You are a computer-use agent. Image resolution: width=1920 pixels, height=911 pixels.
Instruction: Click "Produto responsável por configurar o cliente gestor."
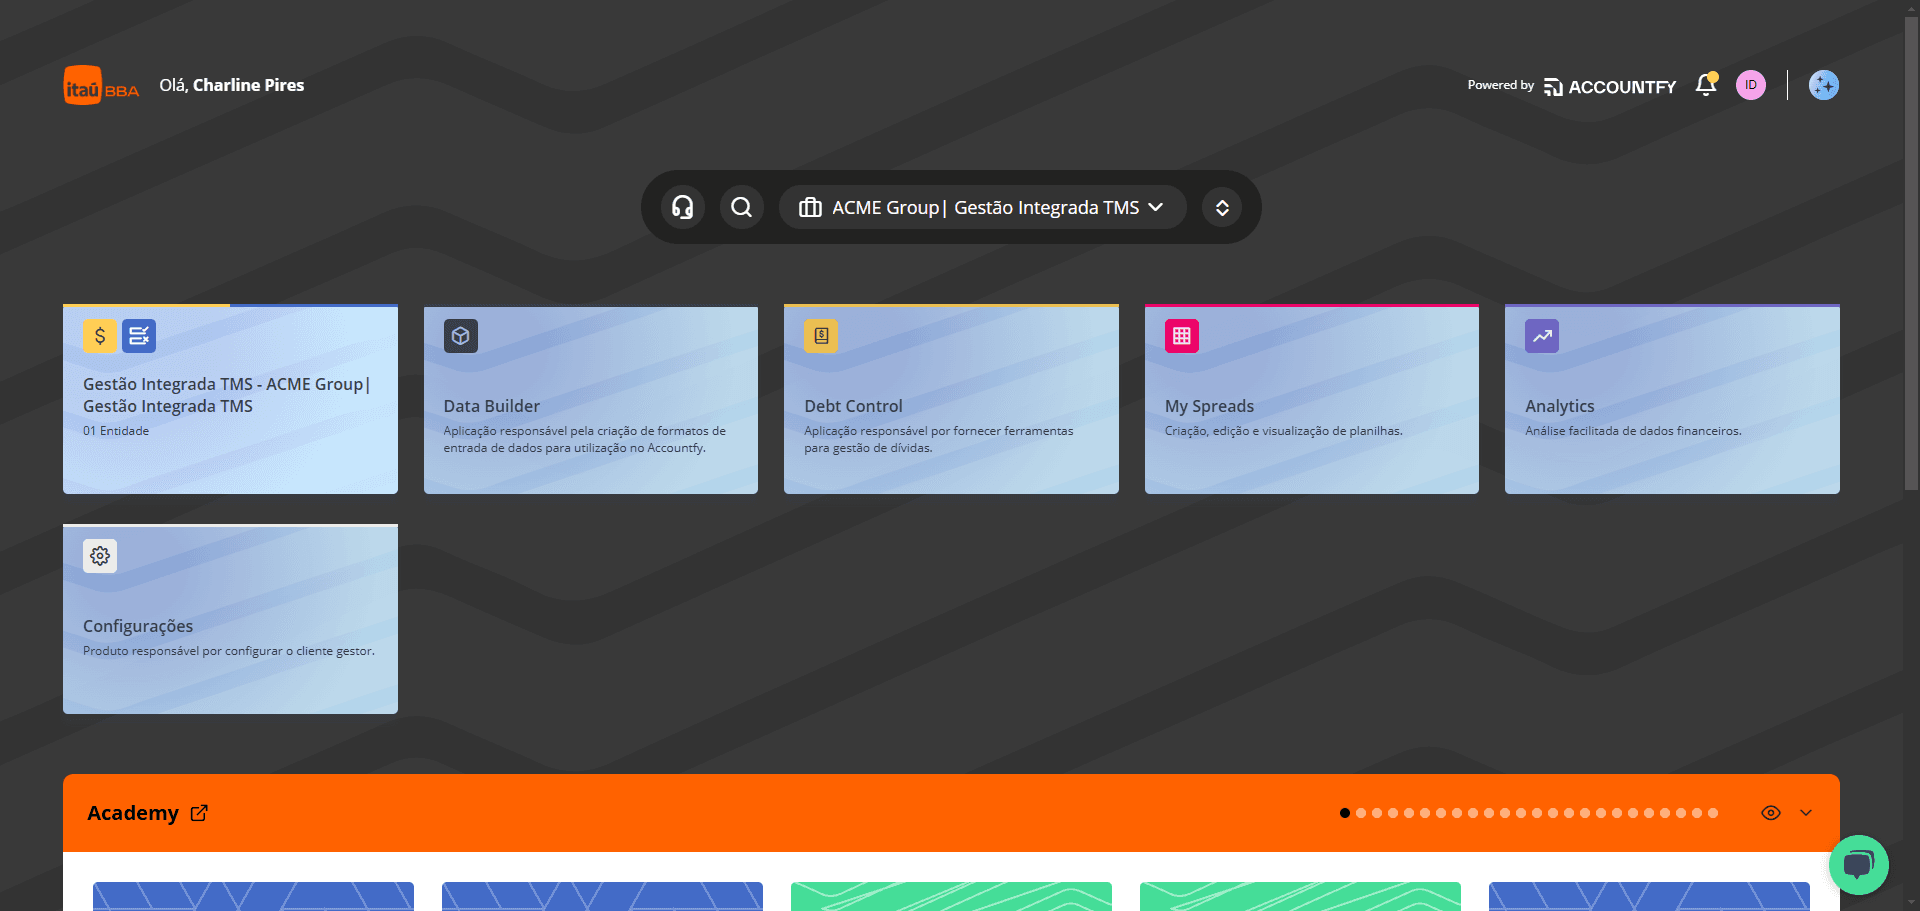coord(229,651)
